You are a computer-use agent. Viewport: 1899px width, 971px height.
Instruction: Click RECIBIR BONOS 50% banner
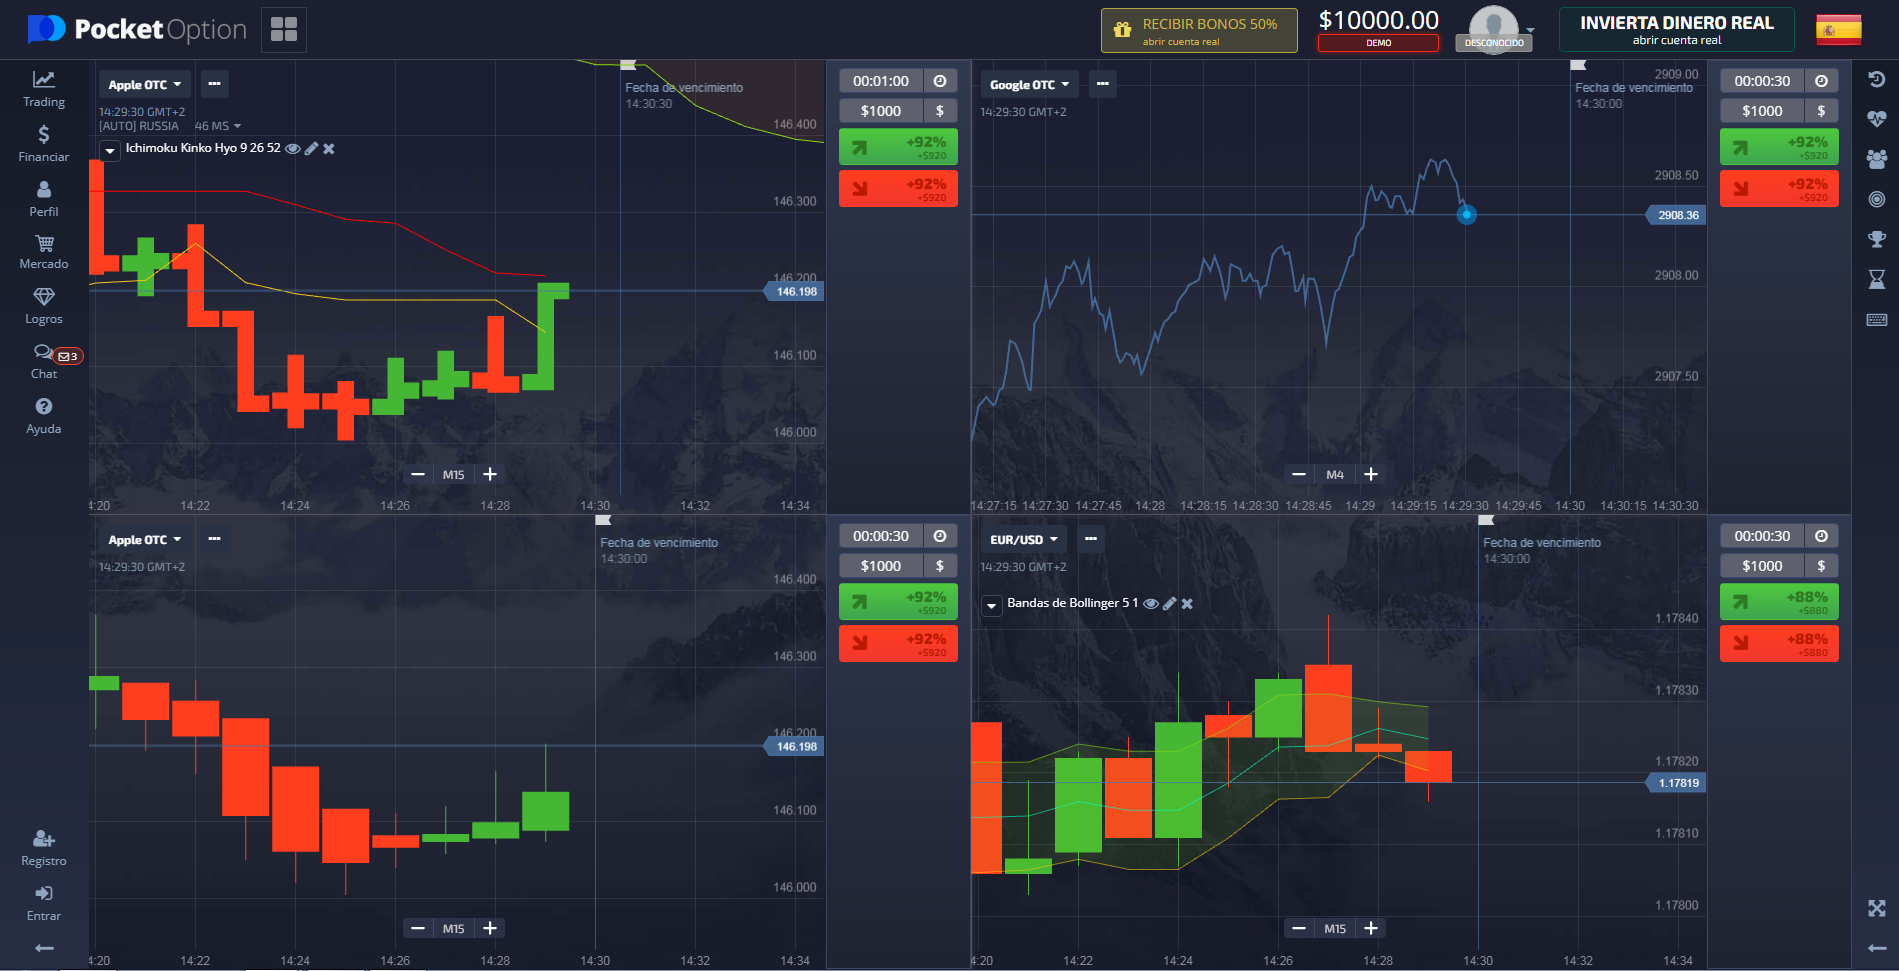(1199, 30)
